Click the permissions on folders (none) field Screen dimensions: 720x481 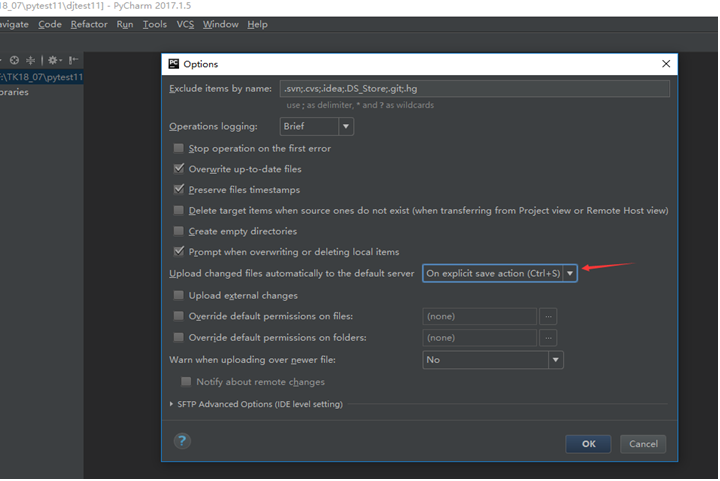click(x=479, y=338)
